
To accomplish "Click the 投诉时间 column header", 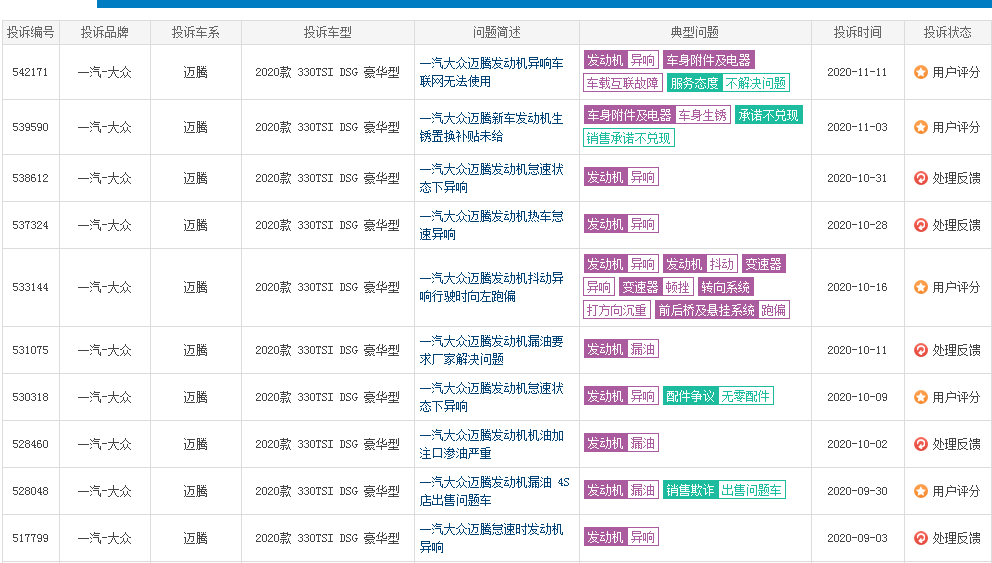I will point(857,32).
